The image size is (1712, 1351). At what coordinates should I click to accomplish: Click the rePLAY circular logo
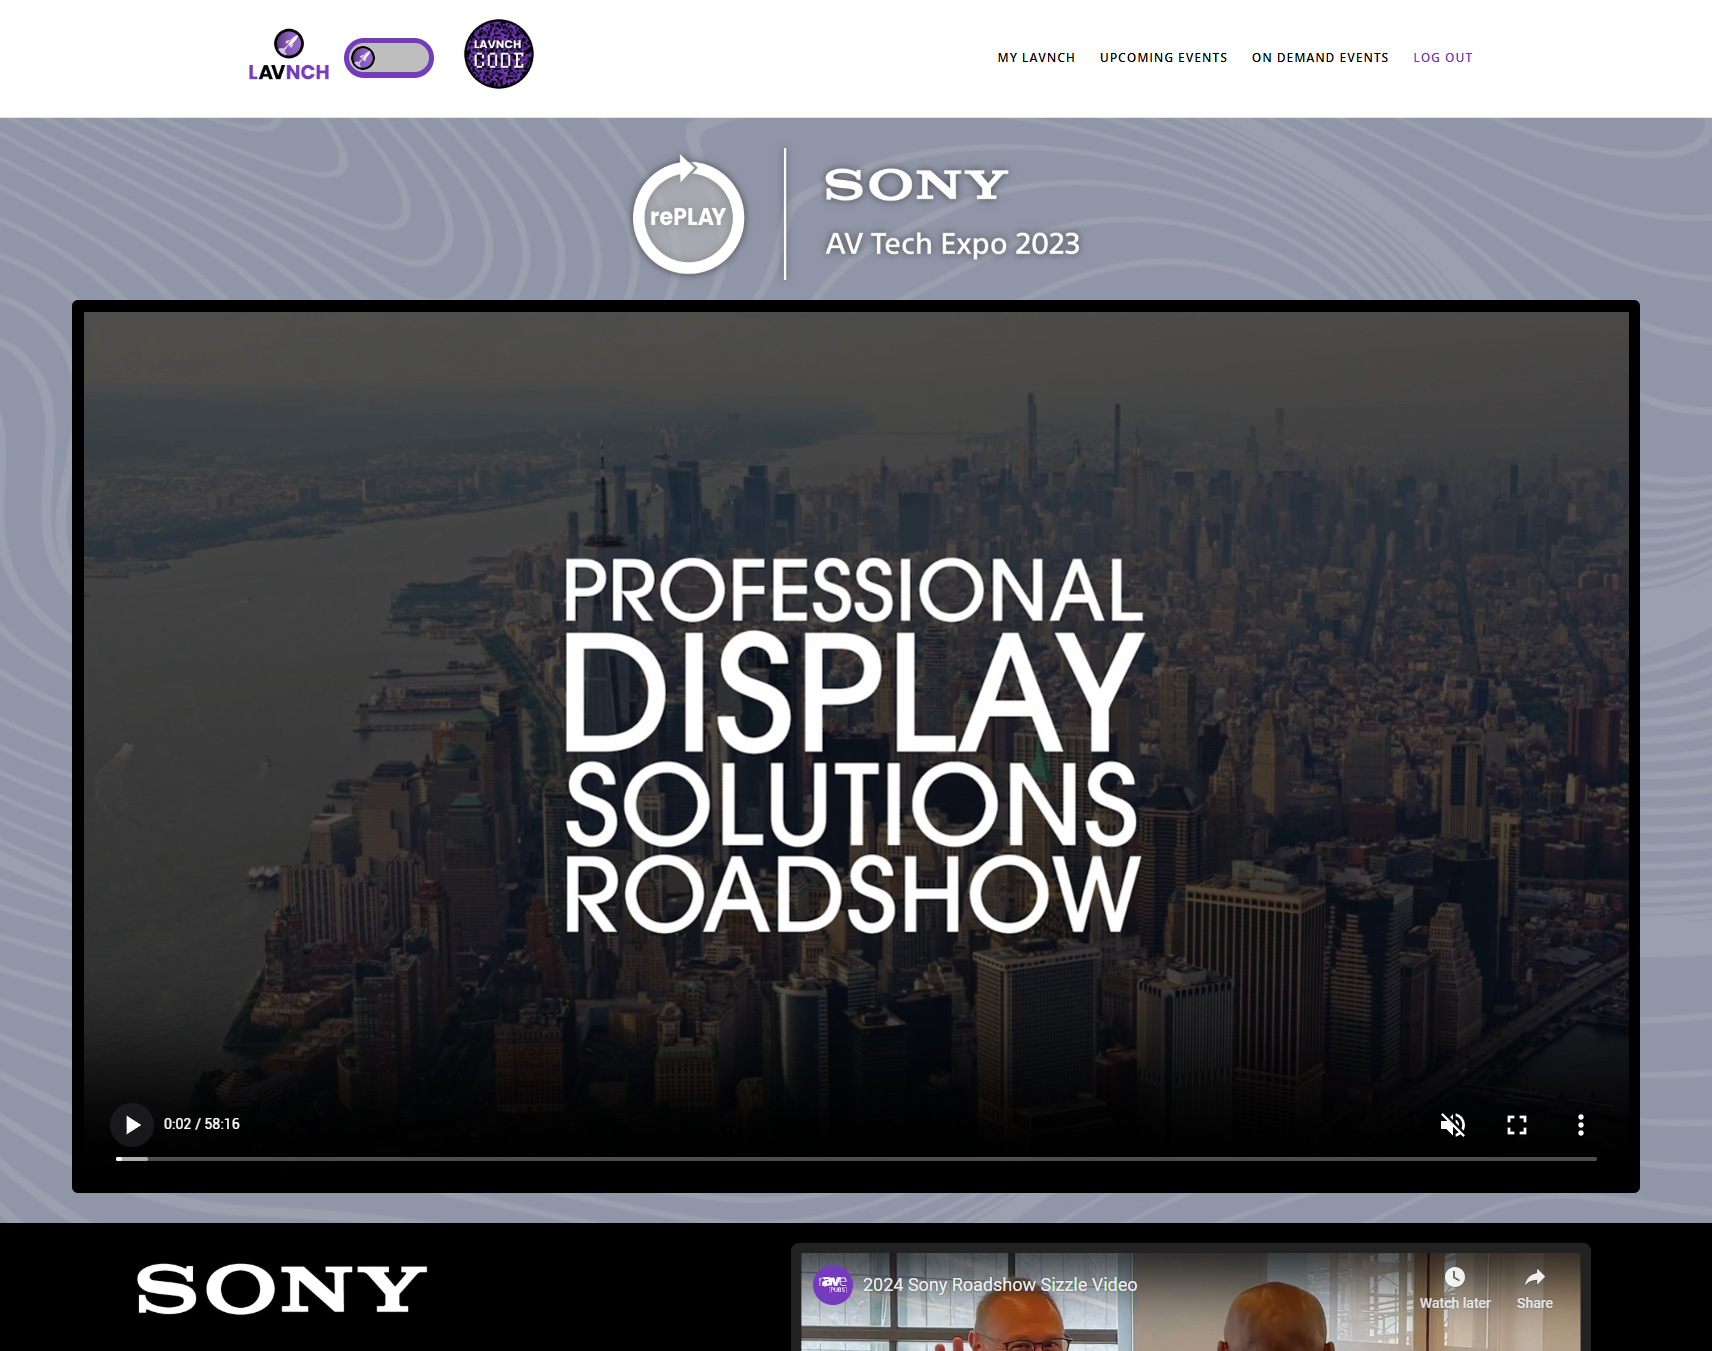click(688, 215)
